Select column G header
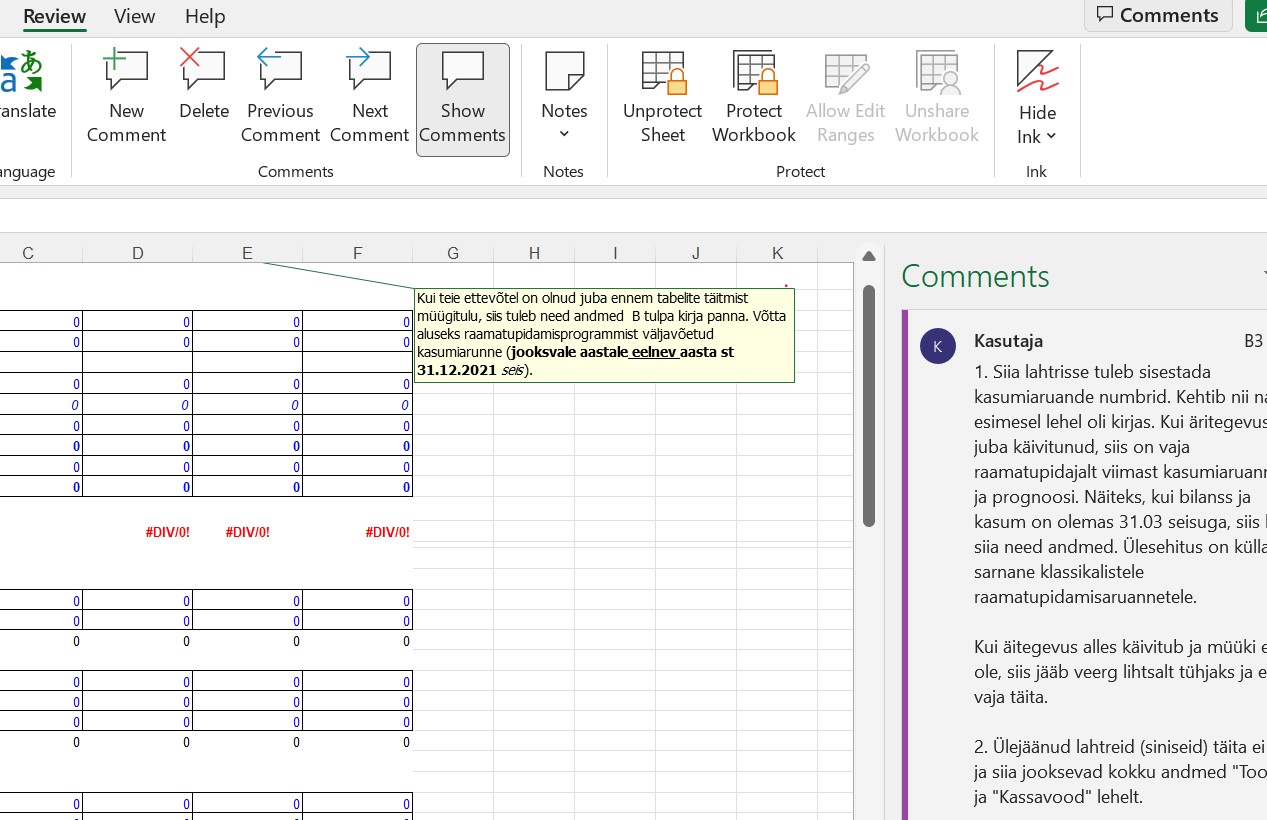The image size is (1267, 820). (453, 253)
